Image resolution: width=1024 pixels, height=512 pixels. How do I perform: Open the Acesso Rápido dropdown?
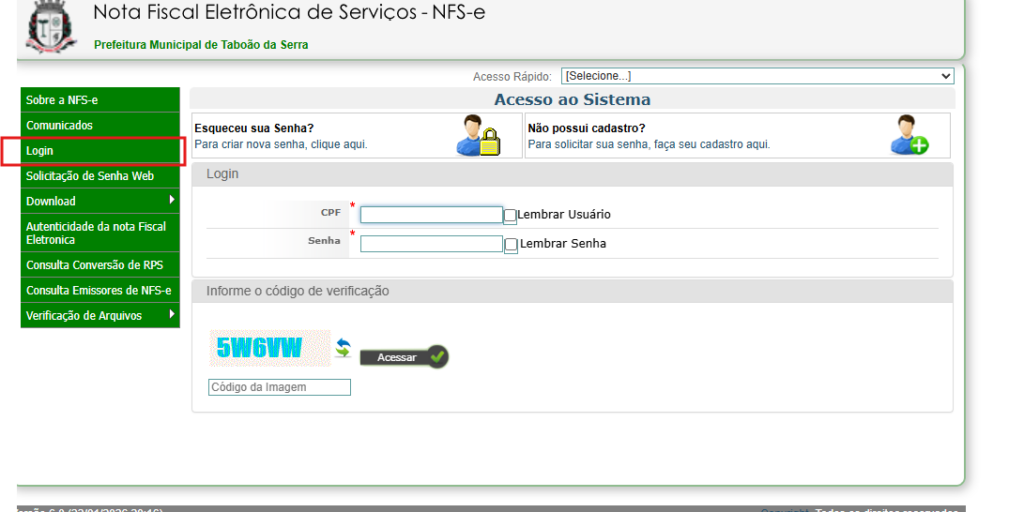pos(757,76)
